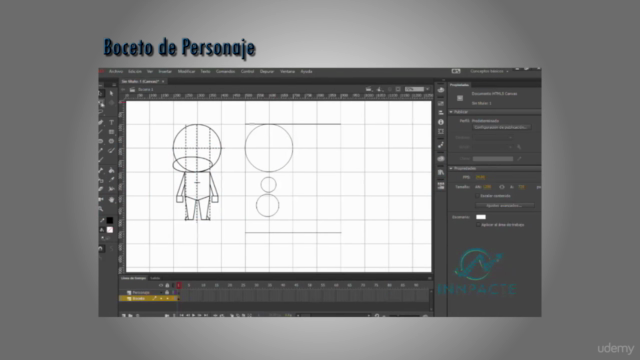The image size is (640, 360).
Task: Open the Conceptos básicos workspace dropdown
Action: 489,71
